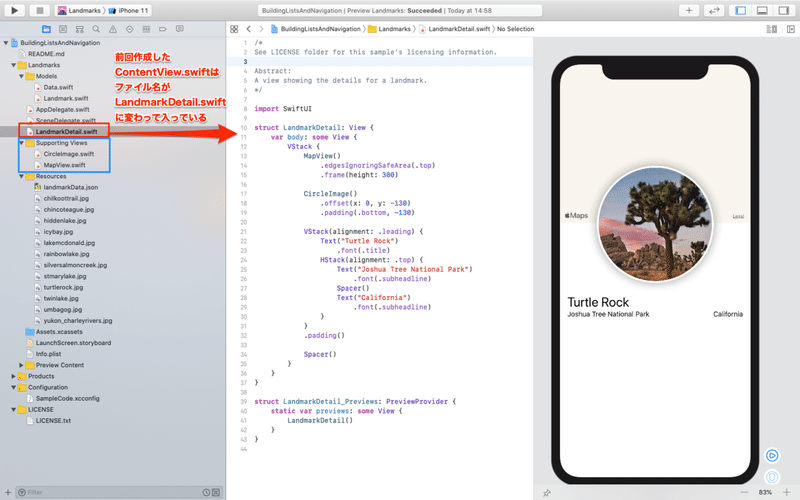800x500 pixels.
Task: Go back in editor history
Action: tap(249, 29)
